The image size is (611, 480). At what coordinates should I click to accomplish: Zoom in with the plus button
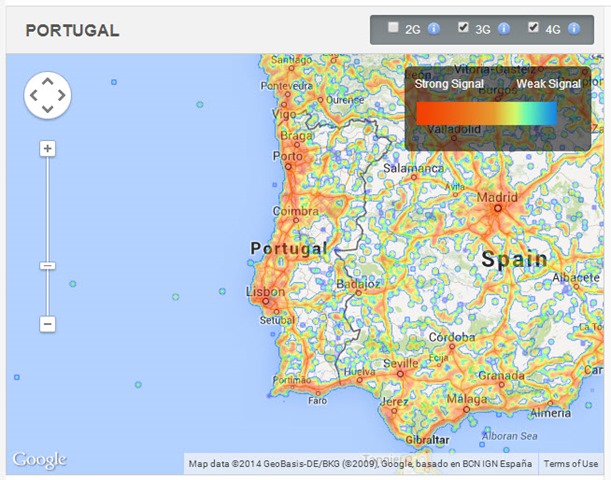(48, 148)
